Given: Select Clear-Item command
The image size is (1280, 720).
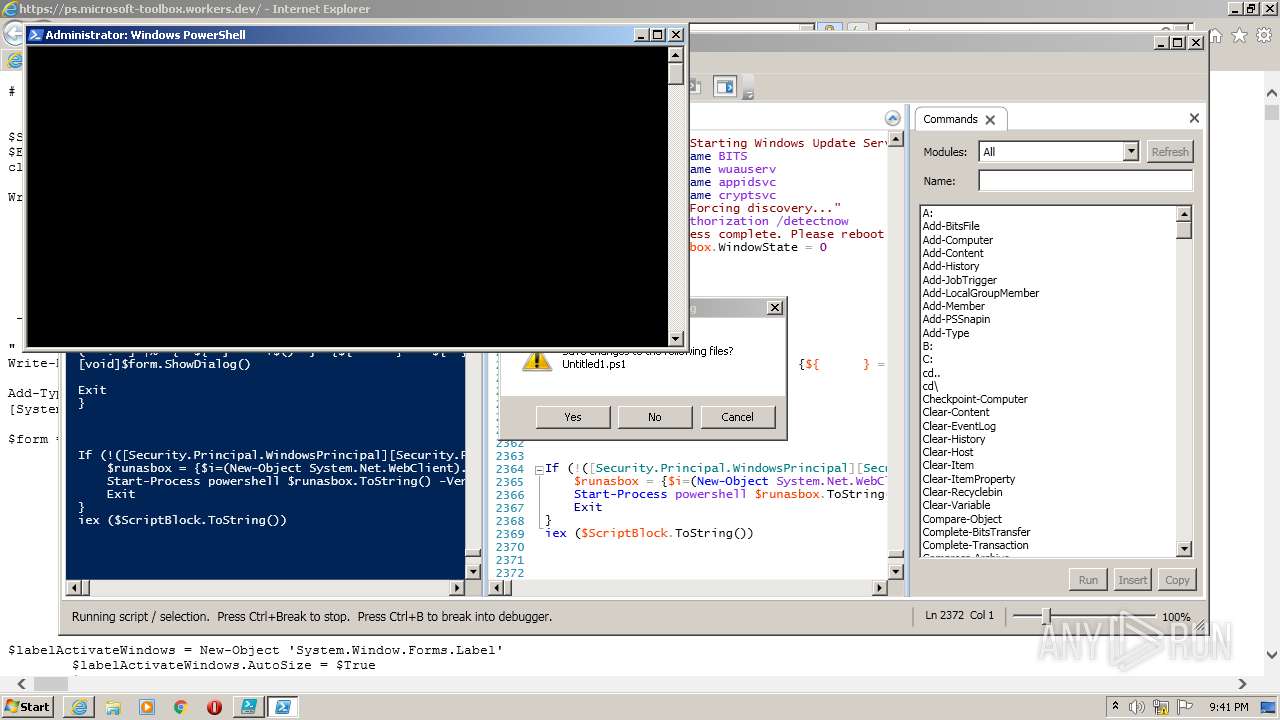Looking at the screenshot, I should [x=947, y=465].
